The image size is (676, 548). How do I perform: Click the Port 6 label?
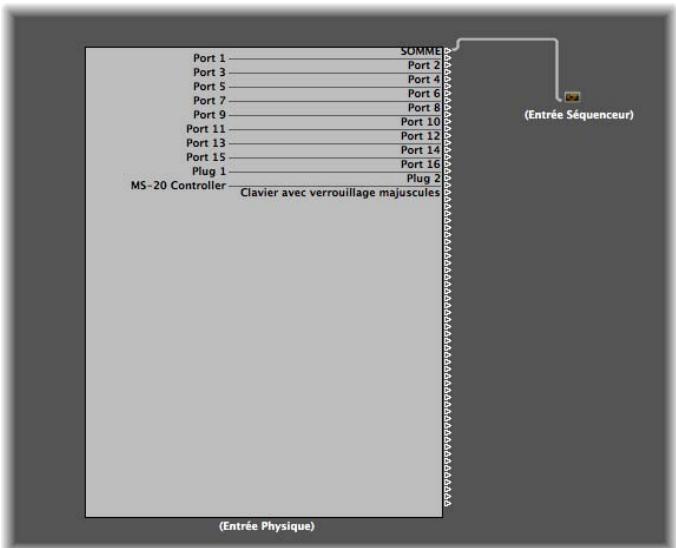[424, 94]
